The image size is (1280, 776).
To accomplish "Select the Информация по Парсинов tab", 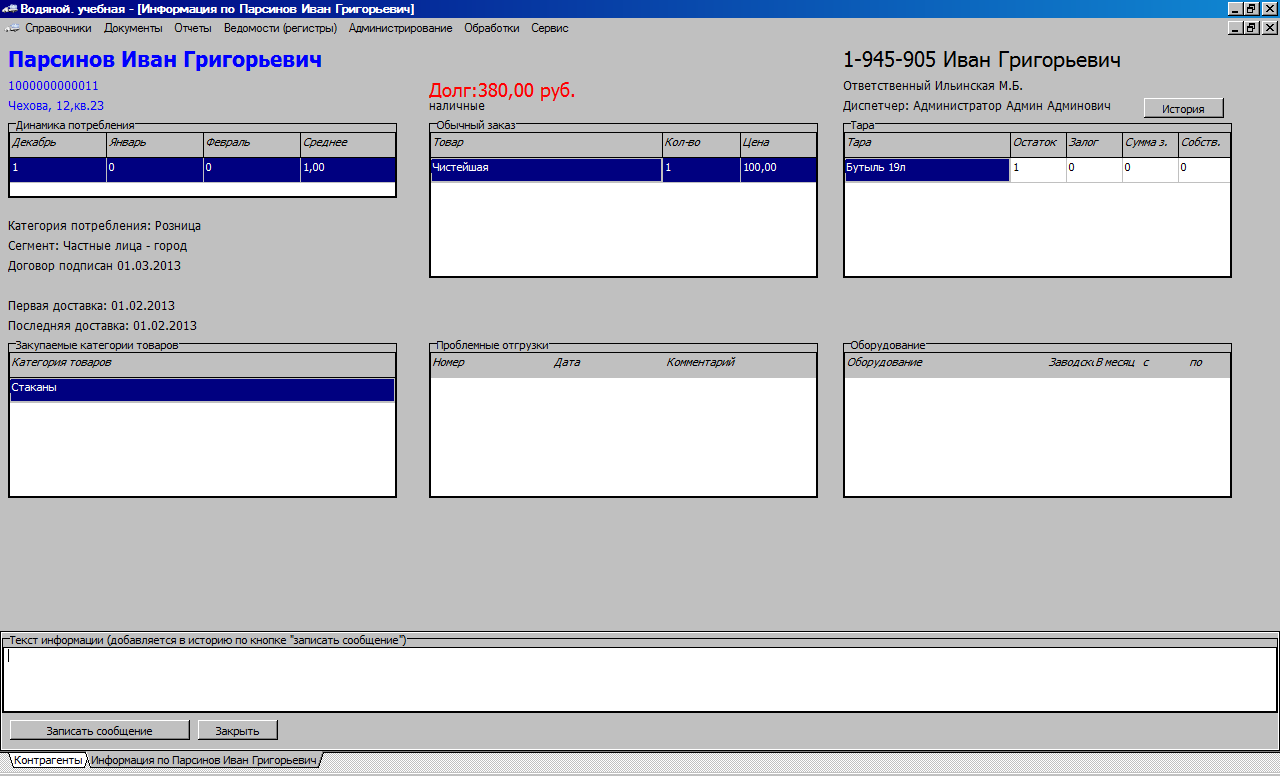I will coord(204,761).
